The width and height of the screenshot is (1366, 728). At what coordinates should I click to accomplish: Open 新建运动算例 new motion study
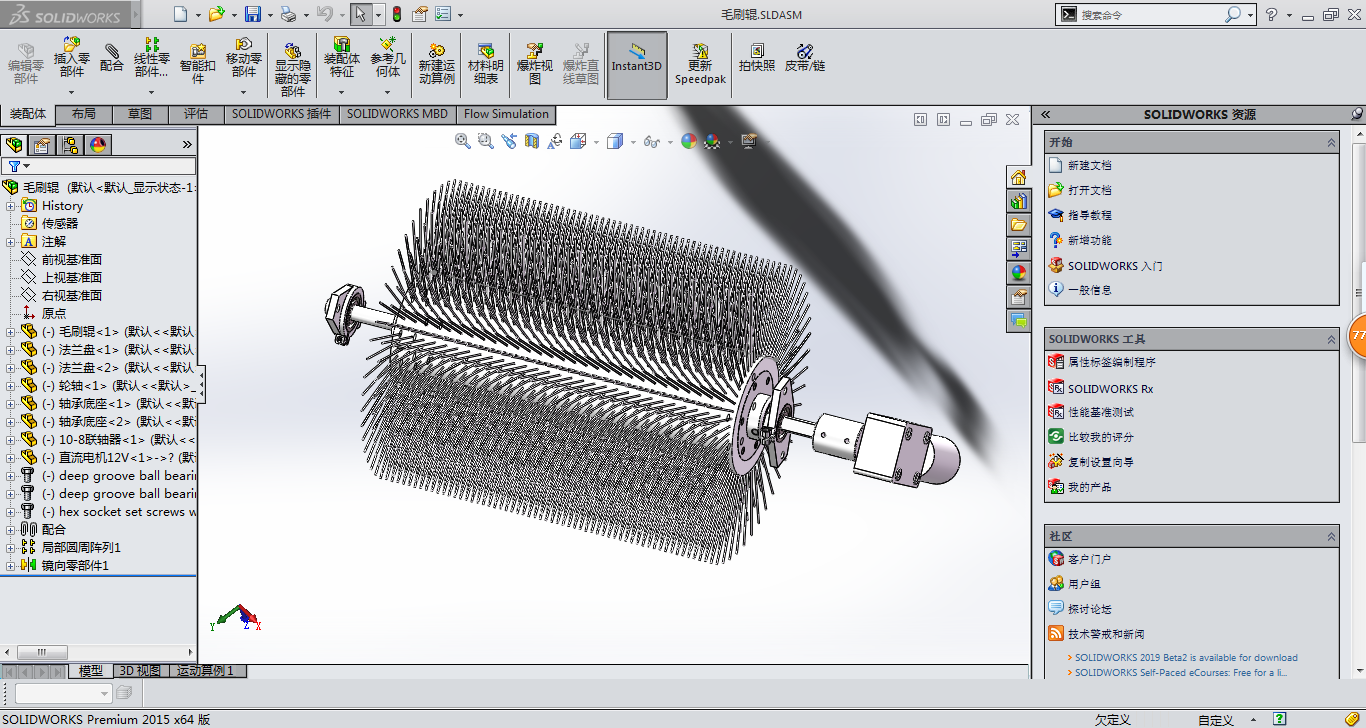click(x=437, y=63)
